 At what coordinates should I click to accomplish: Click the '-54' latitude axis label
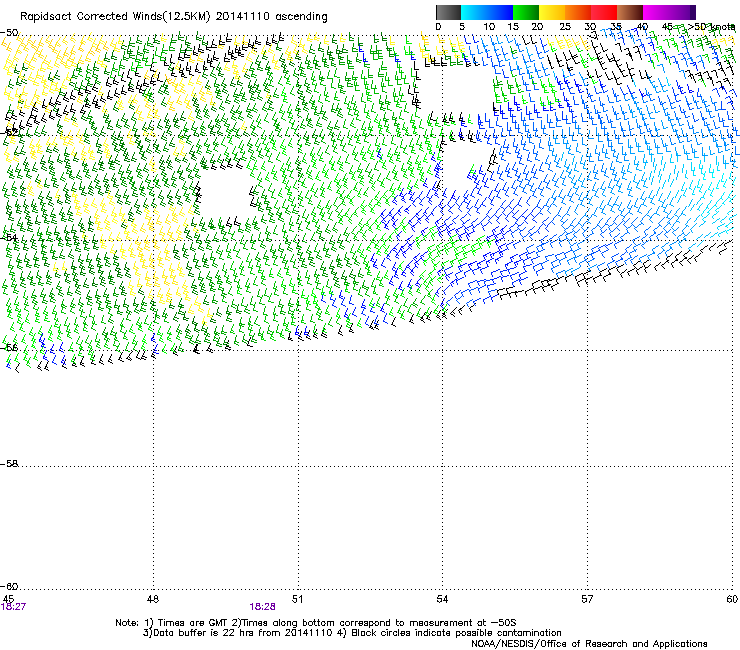[9, 237]
